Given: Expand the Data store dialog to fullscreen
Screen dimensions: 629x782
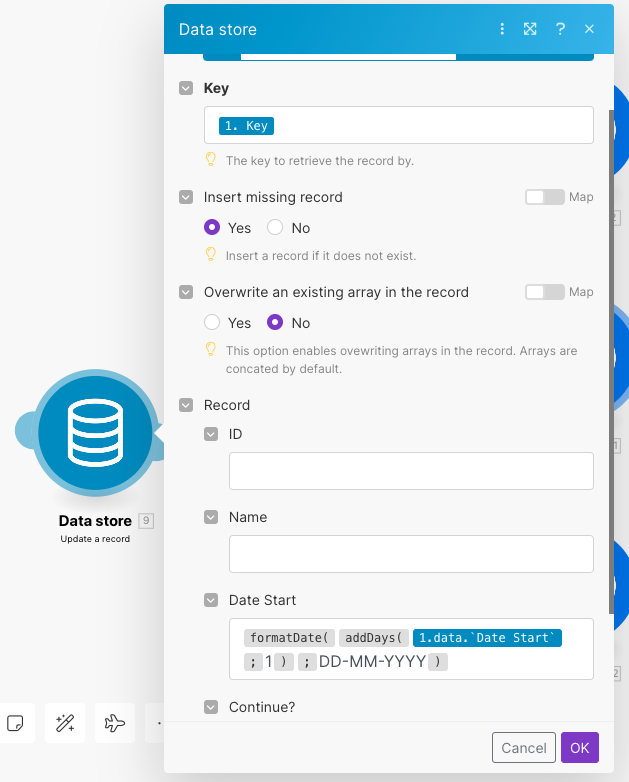Looking at the screenshot, I should coord(530,29).
